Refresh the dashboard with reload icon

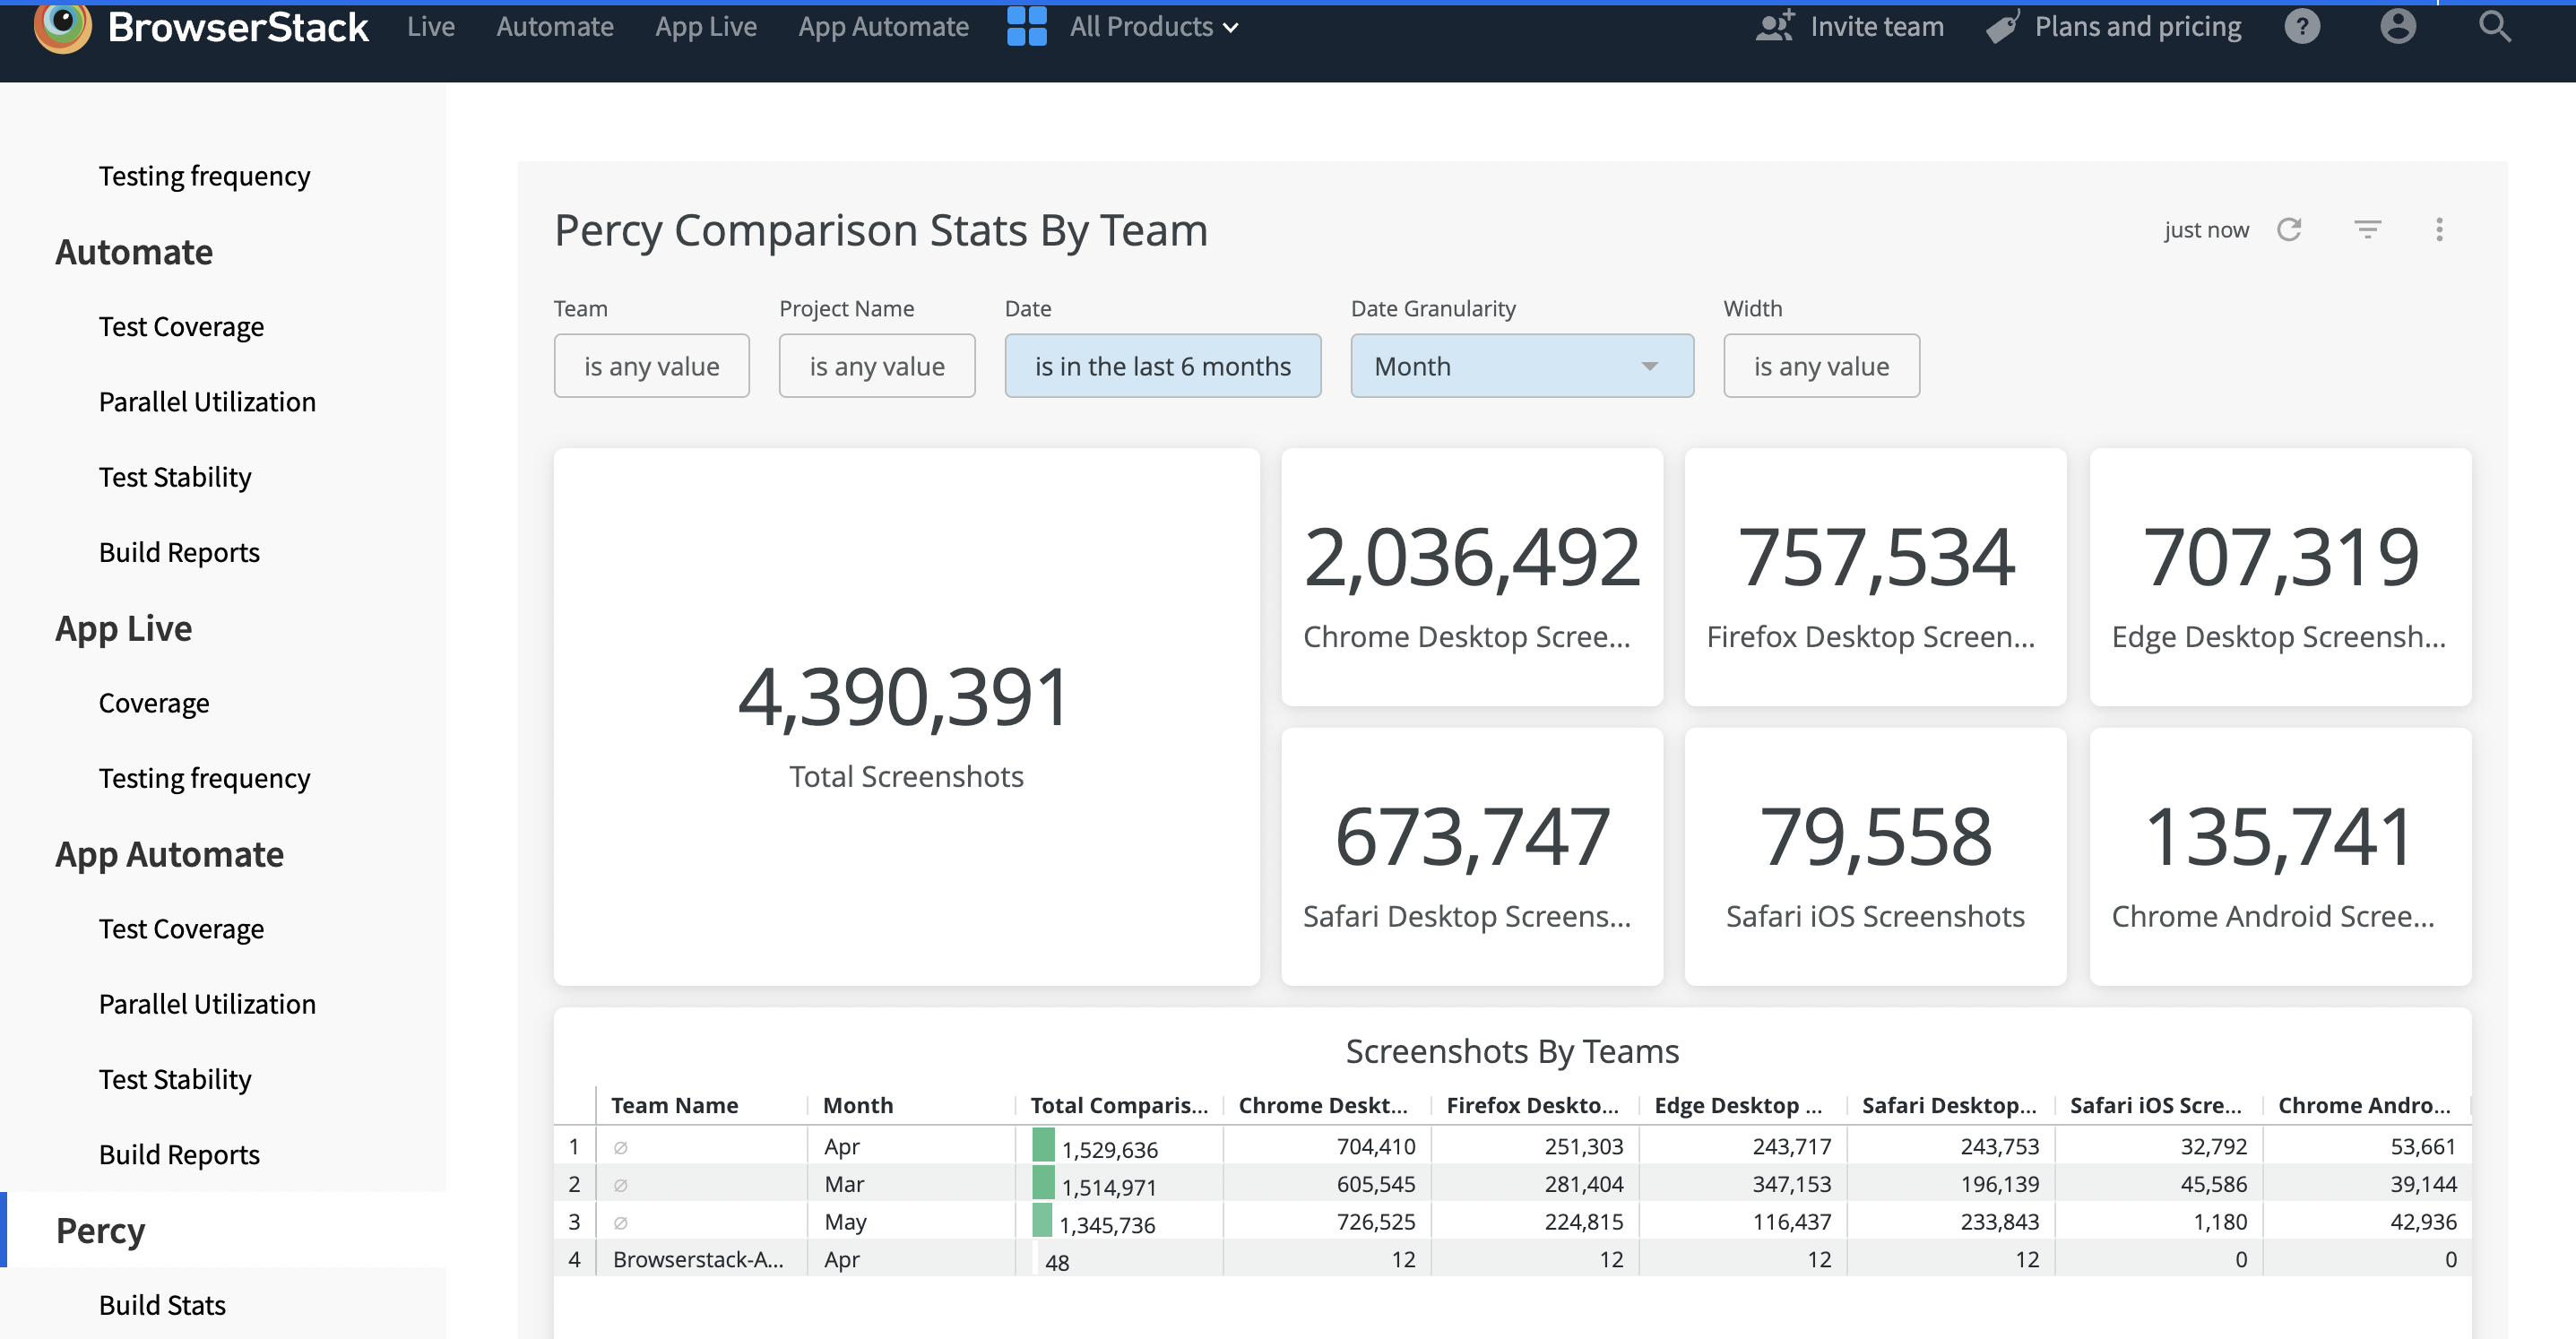click(x=2289, y=230)
